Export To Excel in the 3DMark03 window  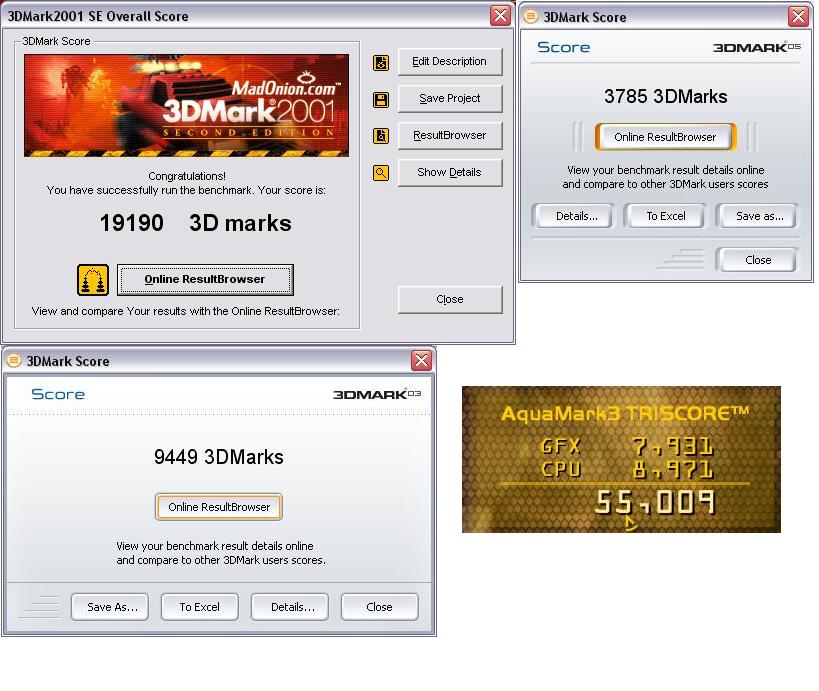pos(200,607)
